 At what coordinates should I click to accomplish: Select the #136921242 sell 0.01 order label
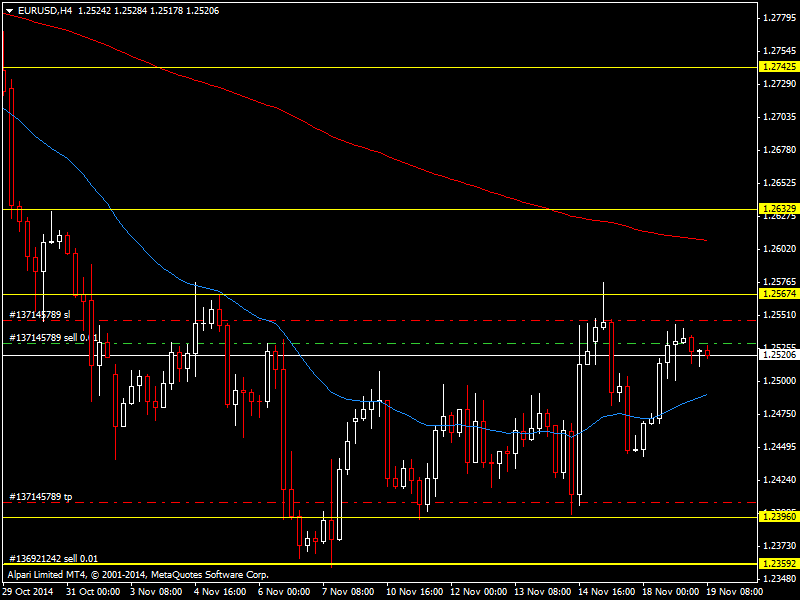[54, 559]
